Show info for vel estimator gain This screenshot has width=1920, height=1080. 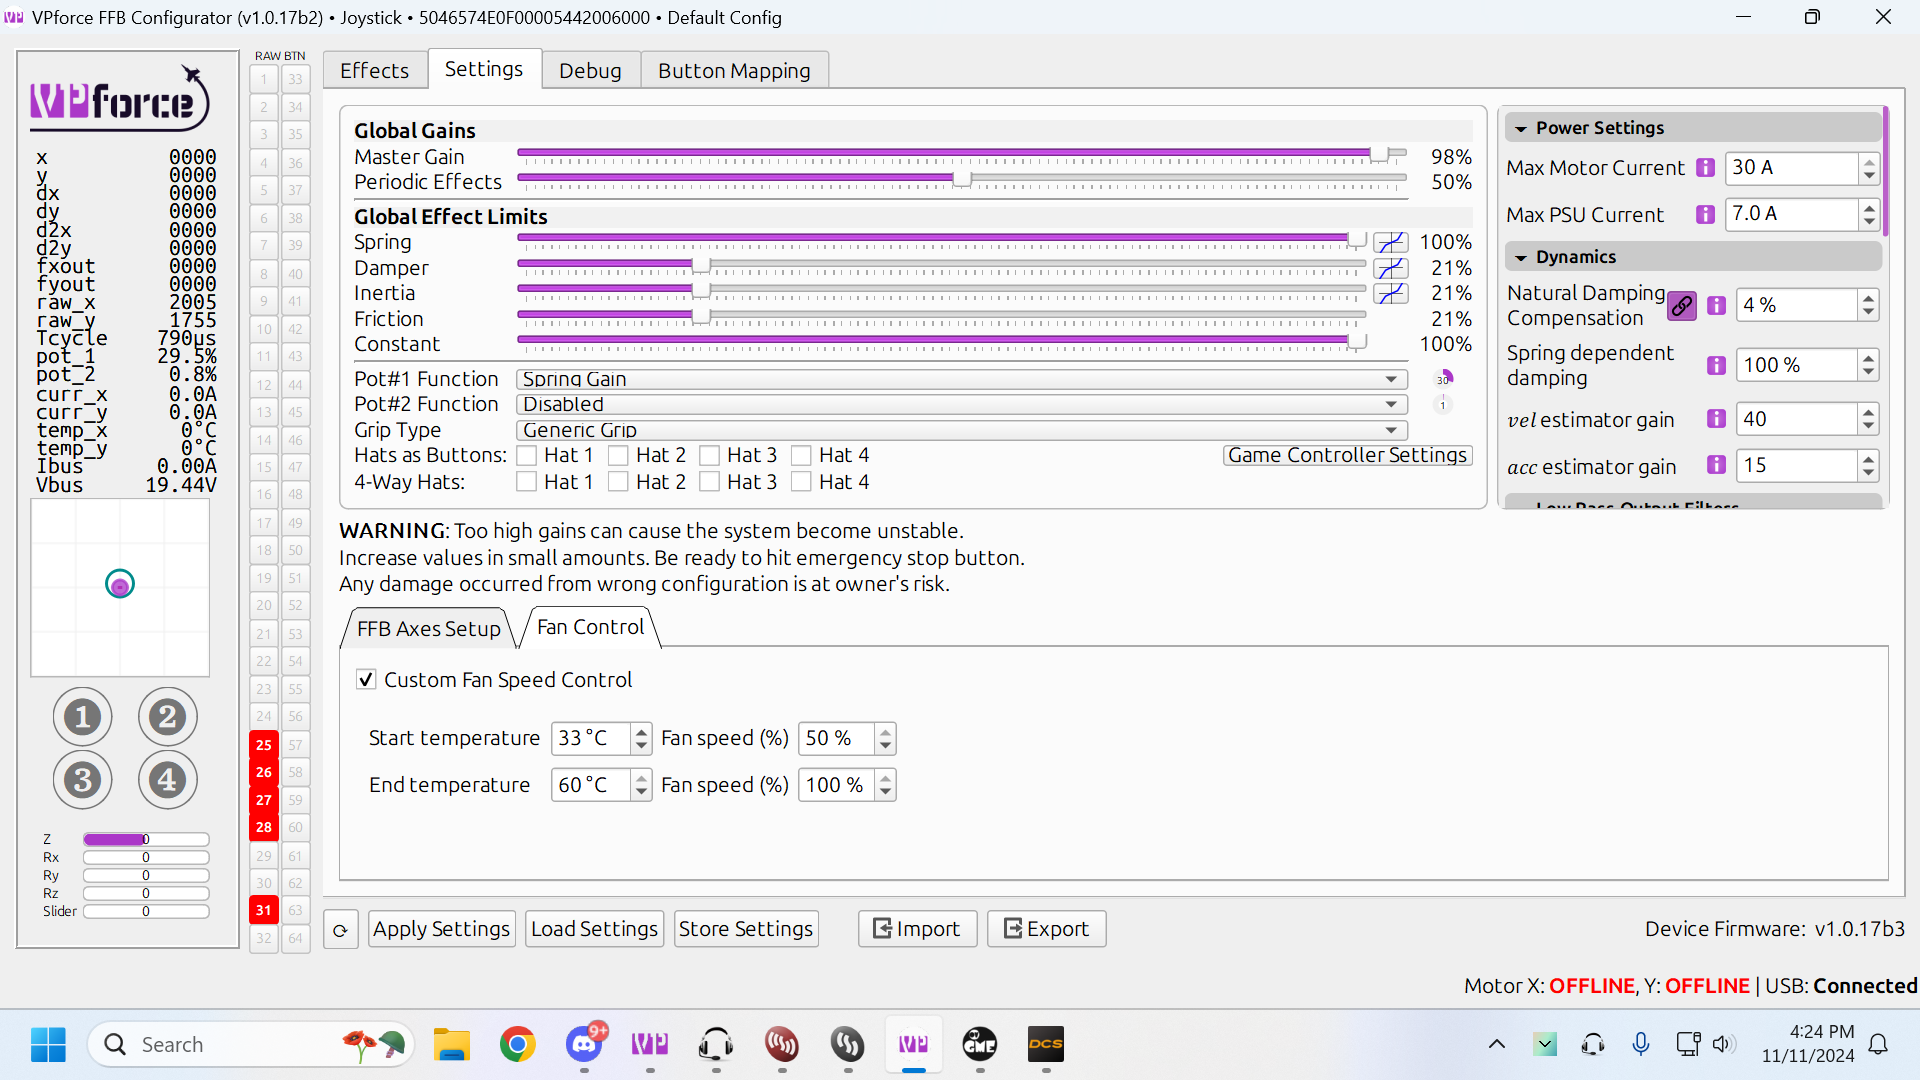point(1716,419)
